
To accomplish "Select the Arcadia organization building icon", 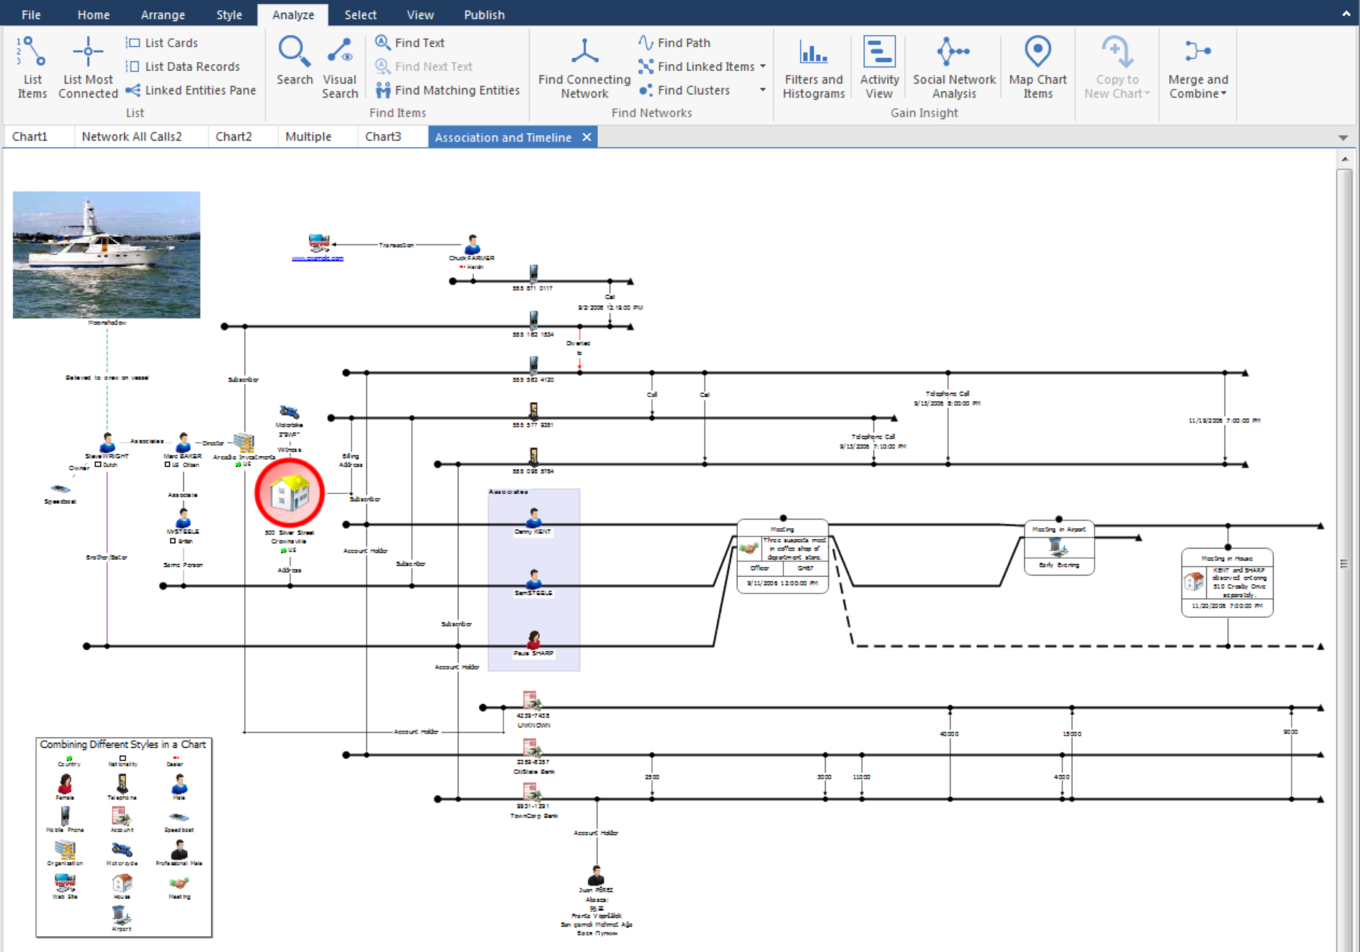I will 244,443.
